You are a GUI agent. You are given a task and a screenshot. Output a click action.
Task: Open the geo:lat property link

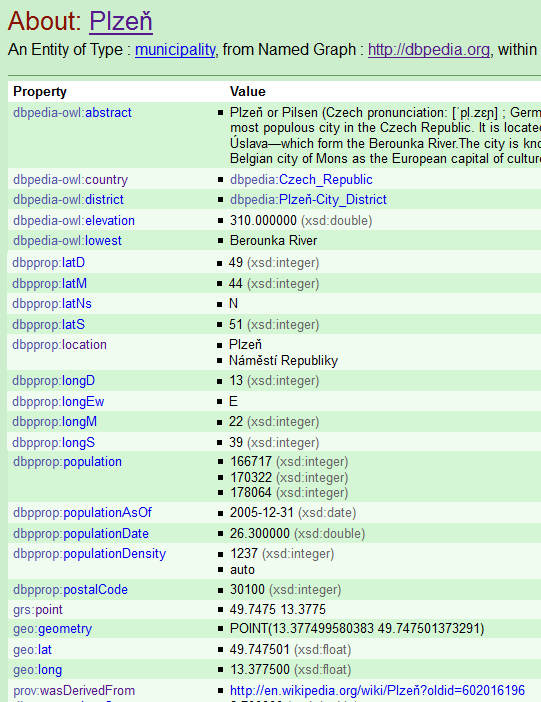32,650
